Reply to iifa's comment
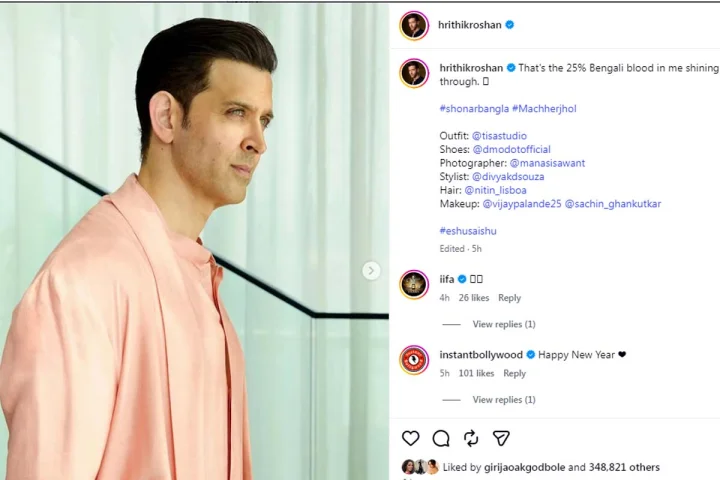Screen dimensions: 720x480 tap(509, 298)
